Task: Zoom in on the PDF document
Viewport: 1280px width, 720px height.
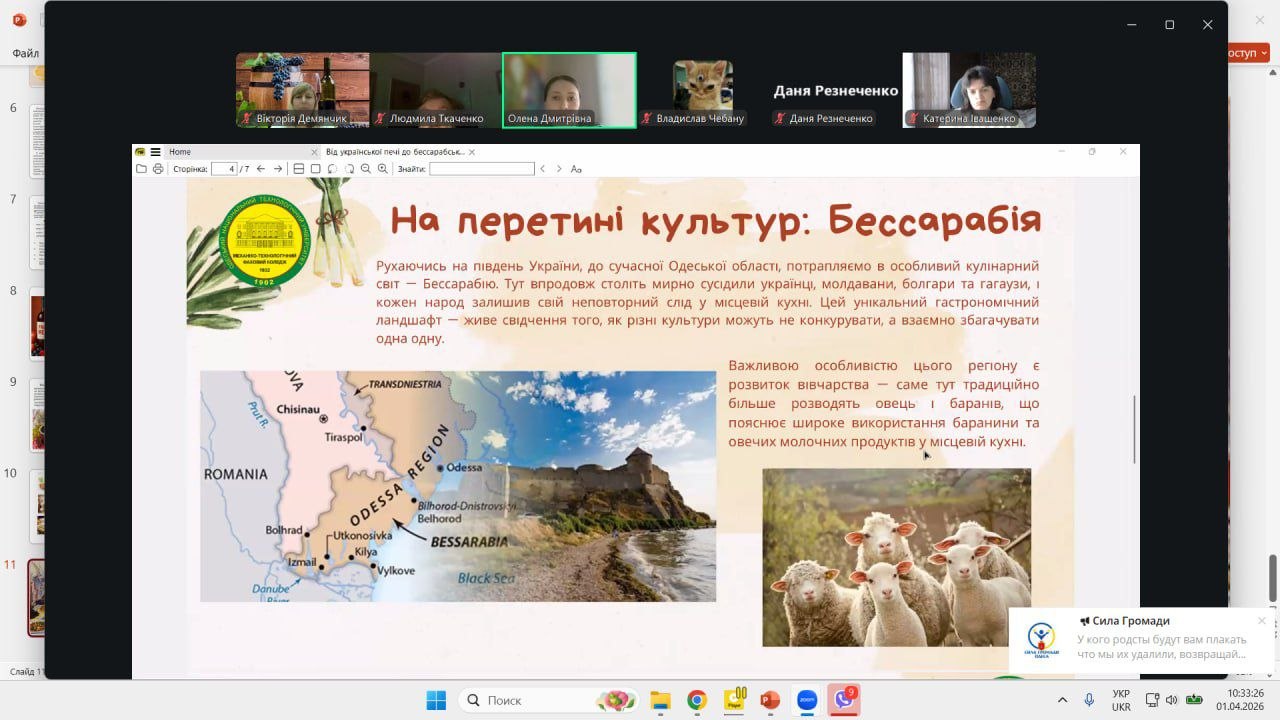Action: point(382,169)
